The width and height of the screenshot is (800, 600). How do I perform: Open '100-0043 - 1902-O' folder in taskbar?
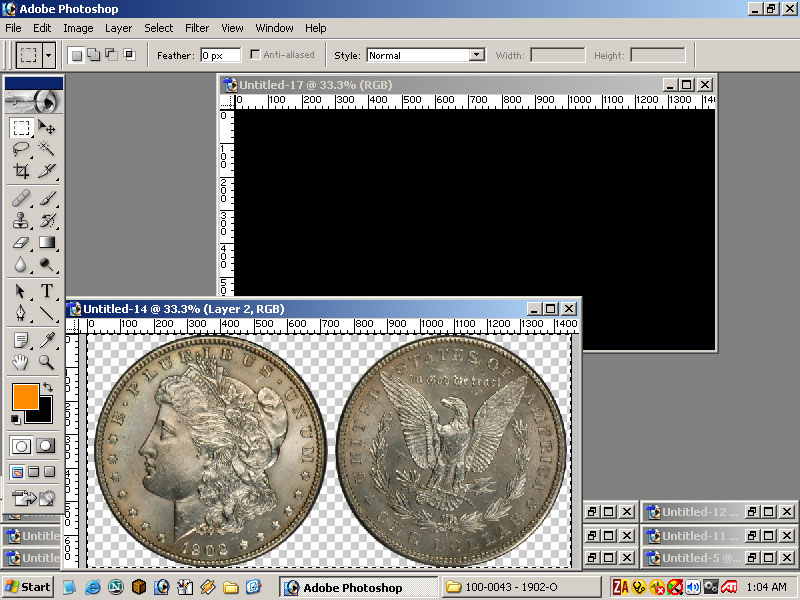pyautogui.click(x=521, y=587)
